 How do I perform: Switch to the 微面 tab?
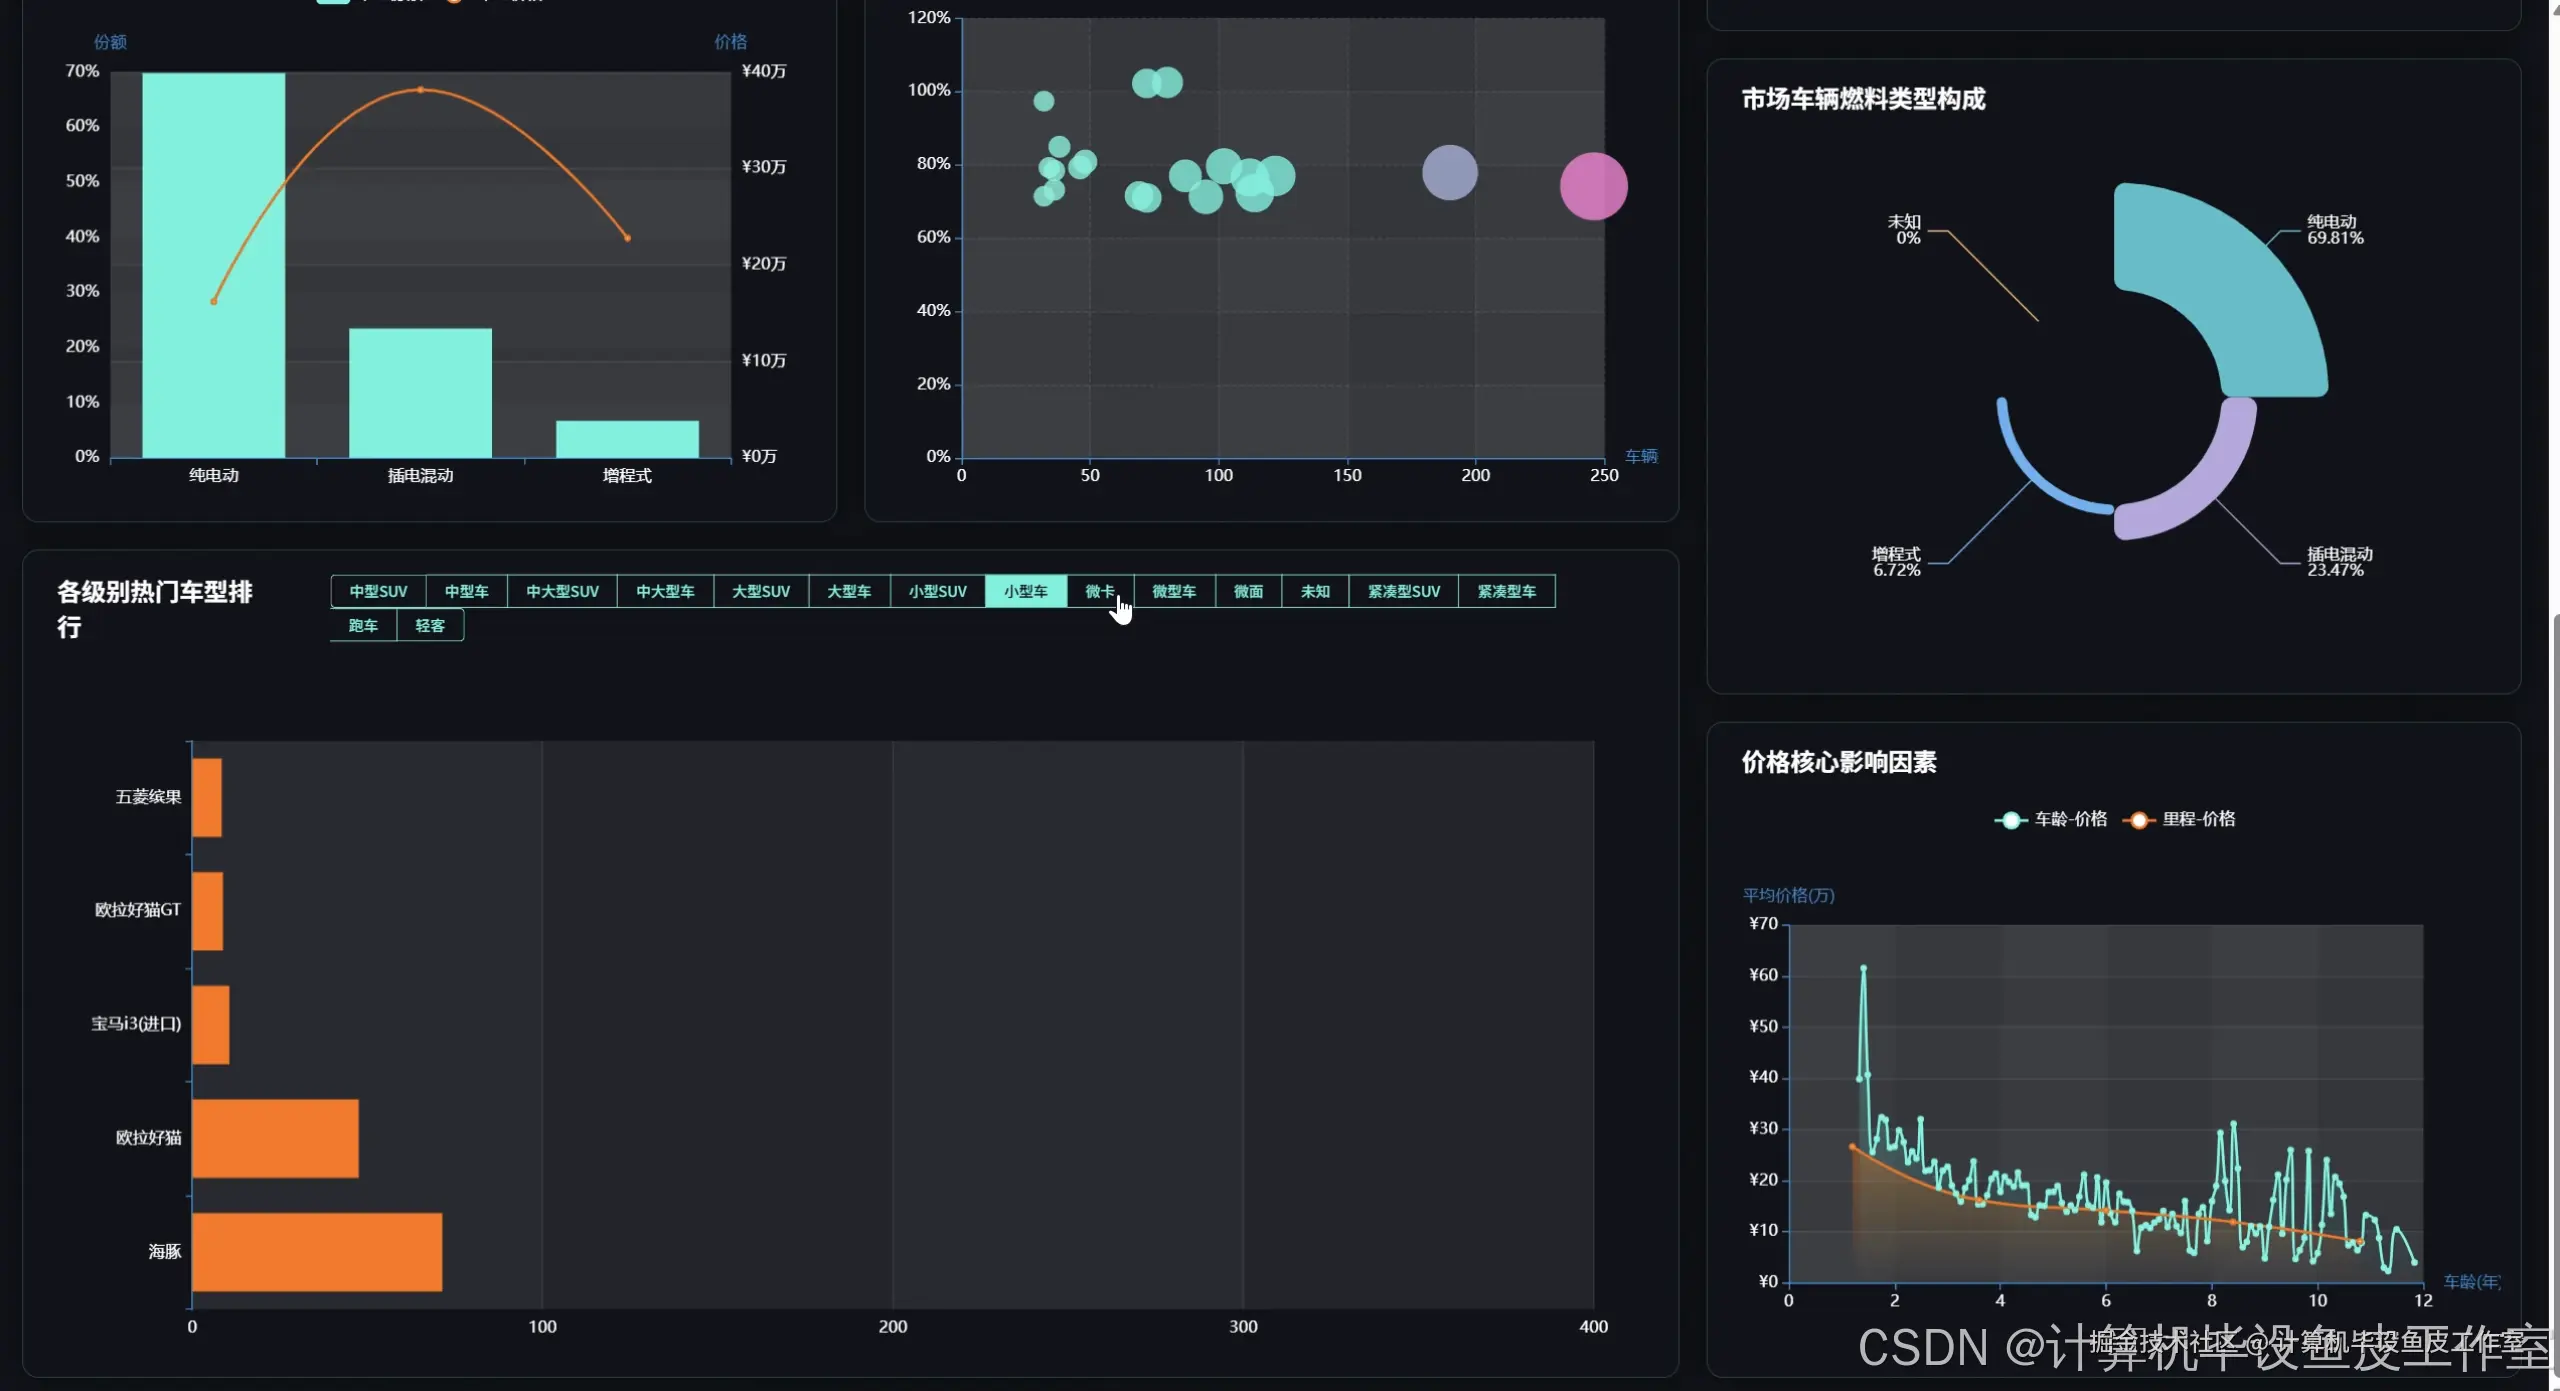[x=1247, y=591]
